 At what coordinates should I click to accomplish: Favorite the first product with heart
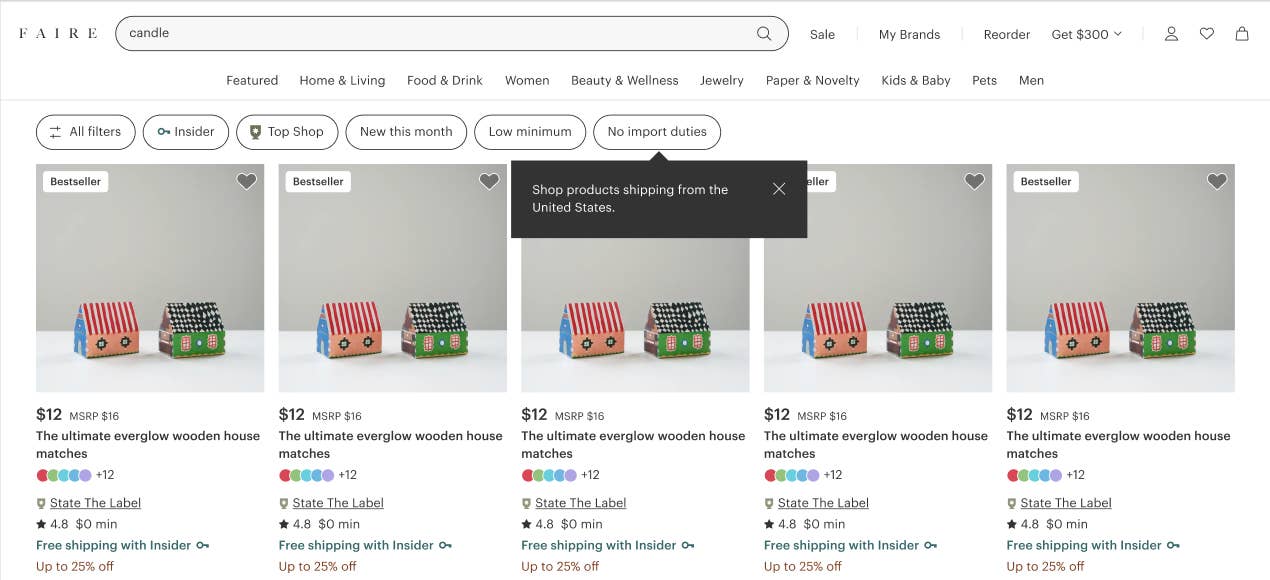coord(246,181)
